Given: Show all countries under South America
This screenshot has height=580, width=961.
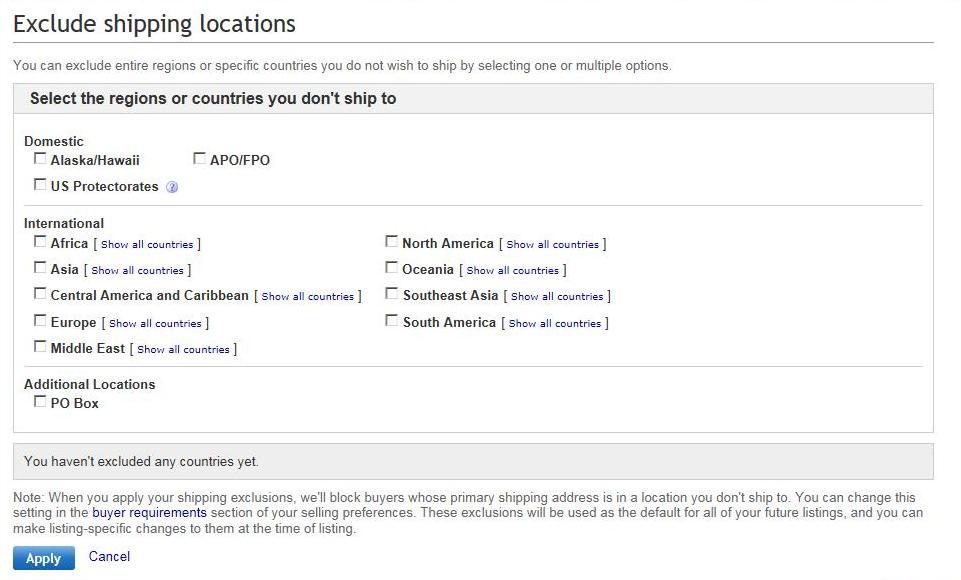Looking at the screenshot, I should (x=555, y=323).
